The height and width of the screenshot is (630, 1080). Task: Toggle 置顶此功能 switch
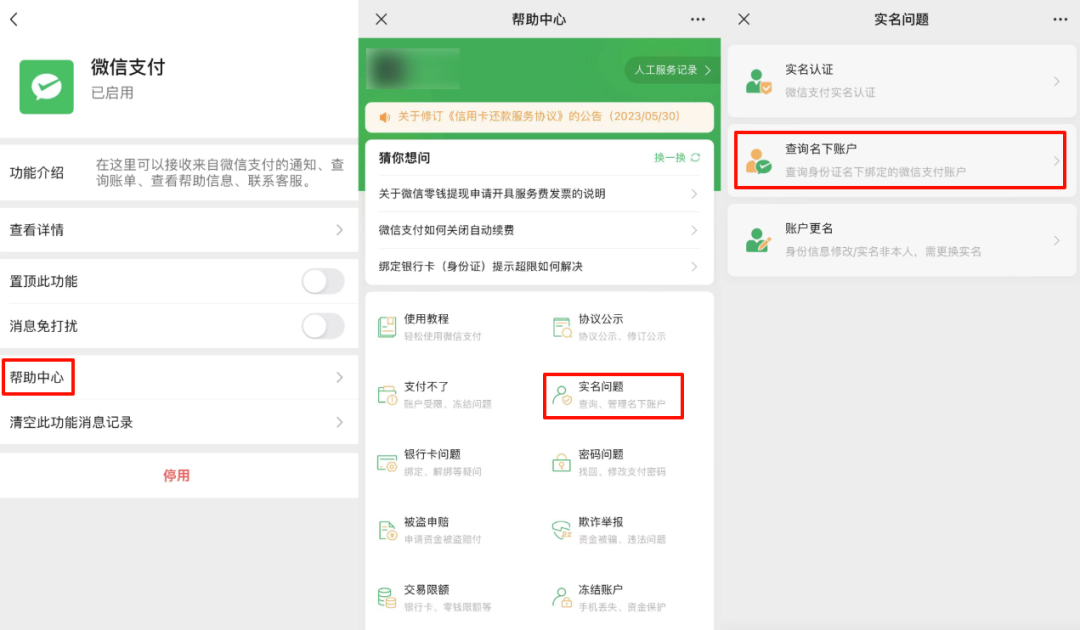tap(323, 281)
